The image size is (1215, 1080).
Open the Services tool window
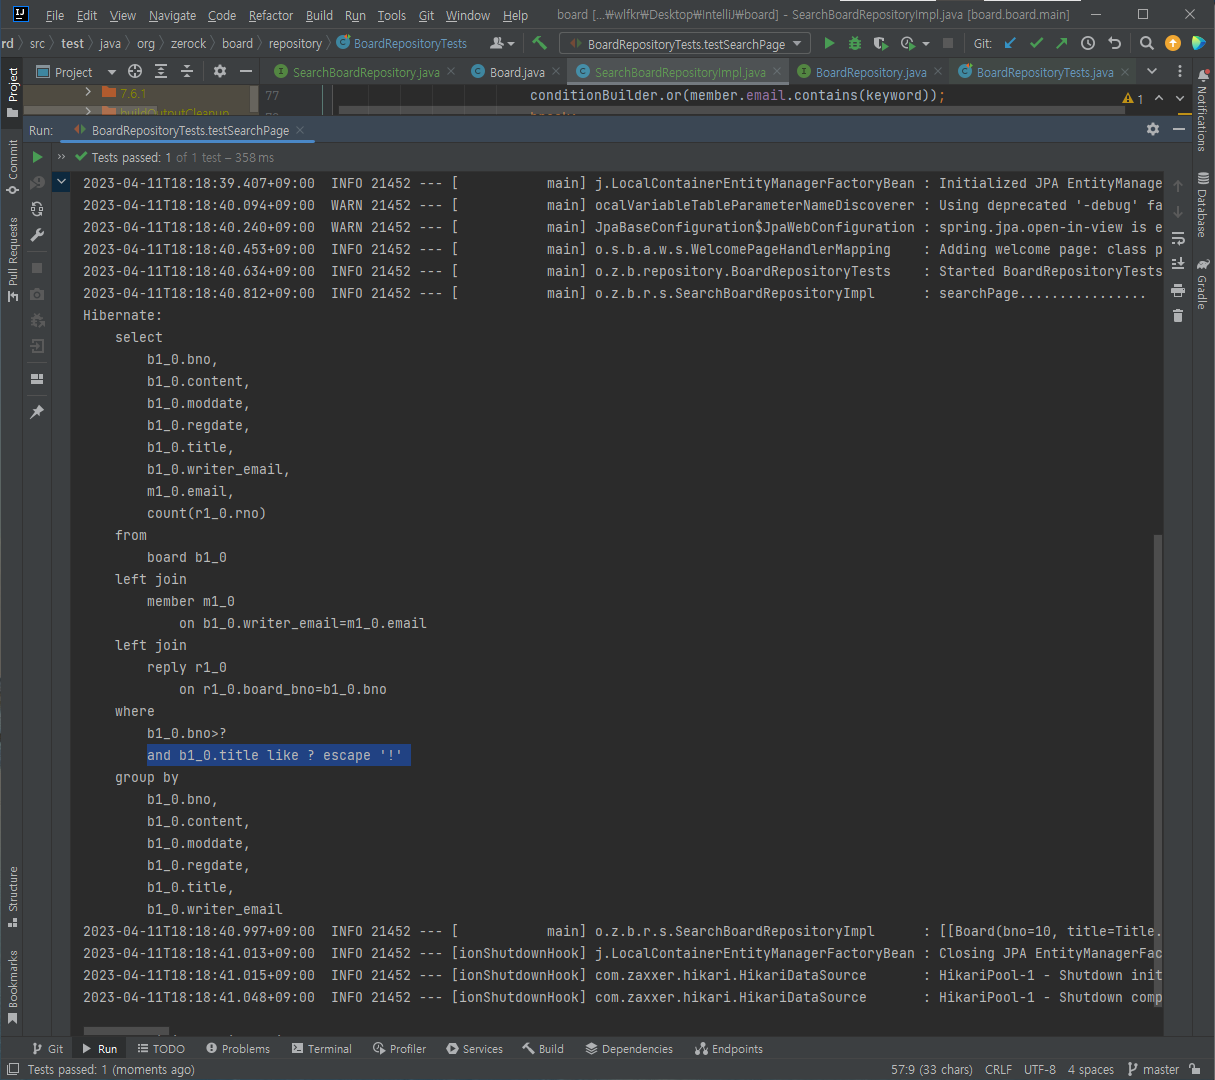474,1048
